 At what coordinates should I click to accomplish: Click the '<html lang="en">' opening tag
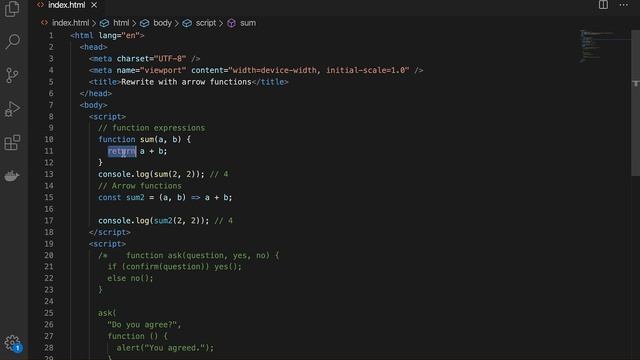tap(107, 36)
